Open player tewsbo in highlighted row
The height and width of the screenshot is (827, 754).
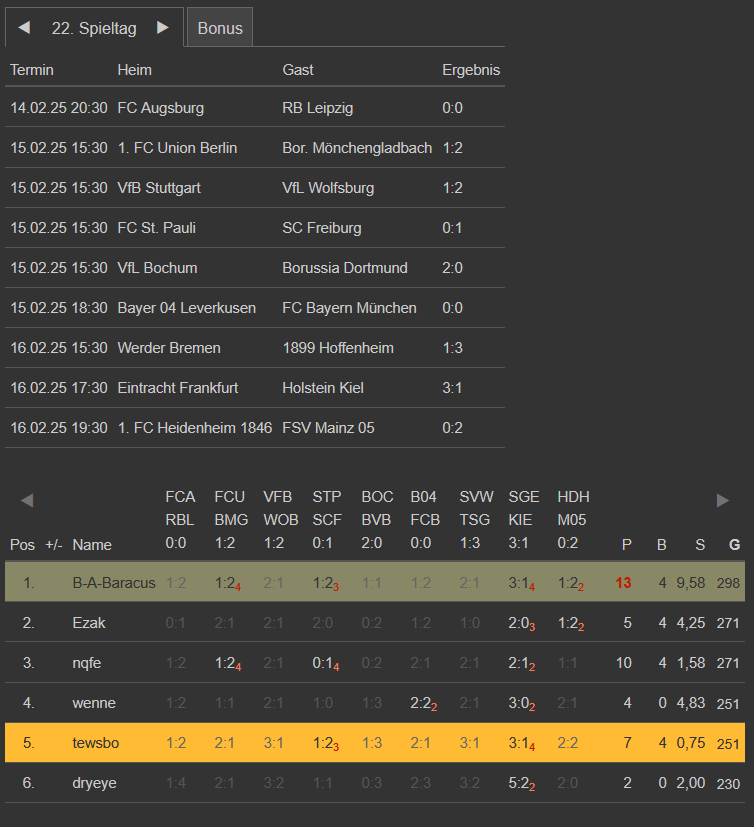click(95, 743)
